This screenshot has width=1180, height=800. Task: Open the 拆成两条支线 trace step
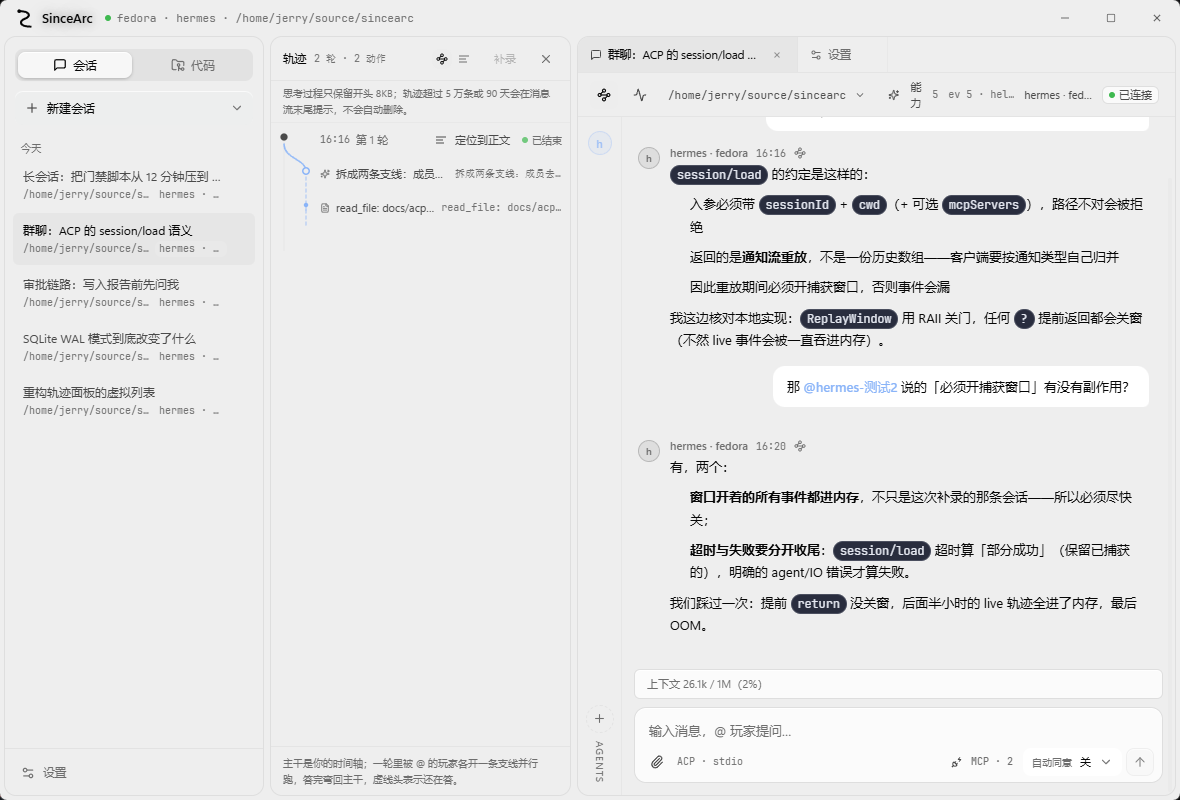tap(441, 174)
